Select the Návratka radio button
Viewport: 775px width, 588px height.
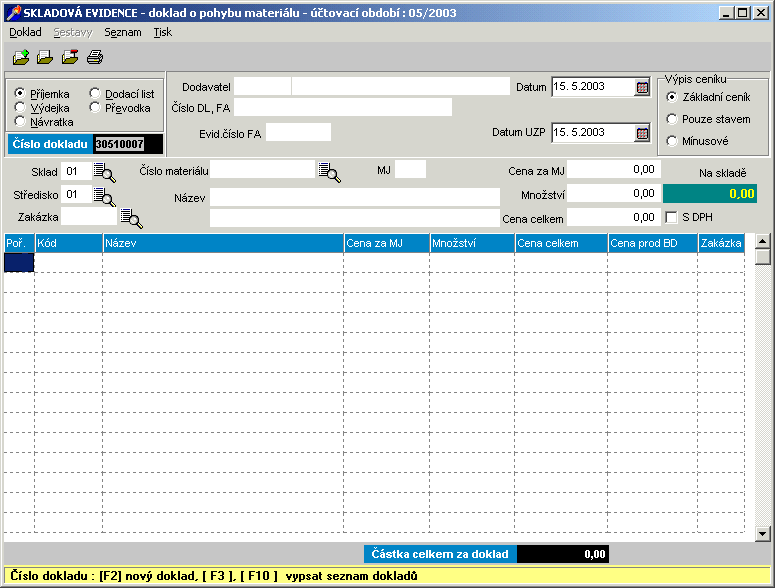[x=20, y=121]
